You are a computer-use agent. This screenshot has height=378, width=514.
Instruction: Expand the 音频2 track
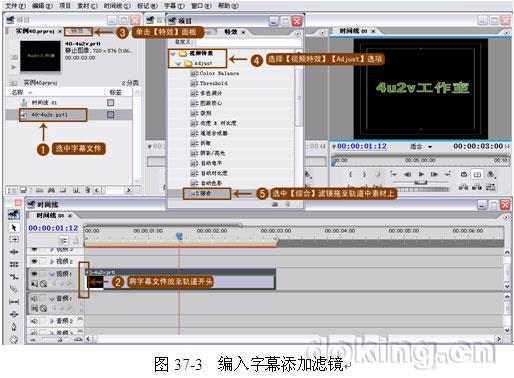(52, 321)
